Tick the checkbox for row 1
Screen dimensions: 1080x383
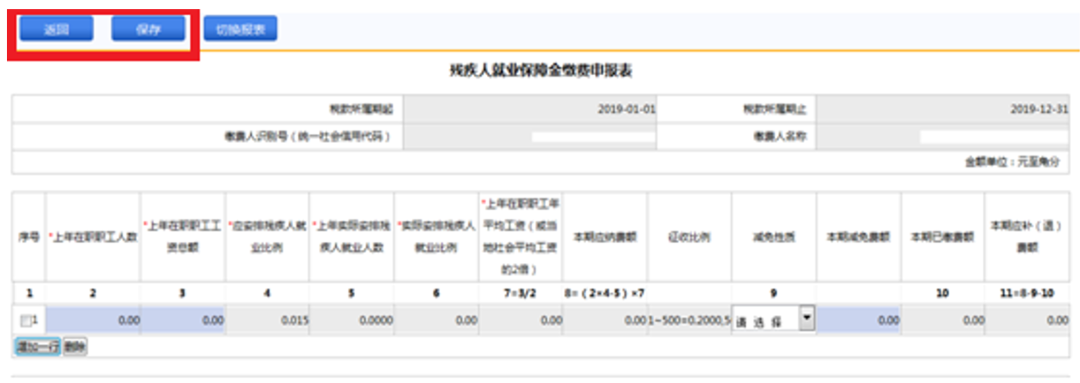point(25,320)
